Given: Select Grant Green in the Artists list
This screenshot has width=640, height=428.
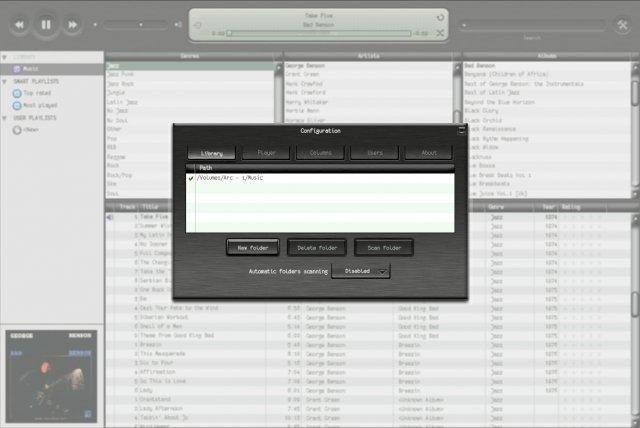Looking at the screenshot, I should click(x=369, y=75).
